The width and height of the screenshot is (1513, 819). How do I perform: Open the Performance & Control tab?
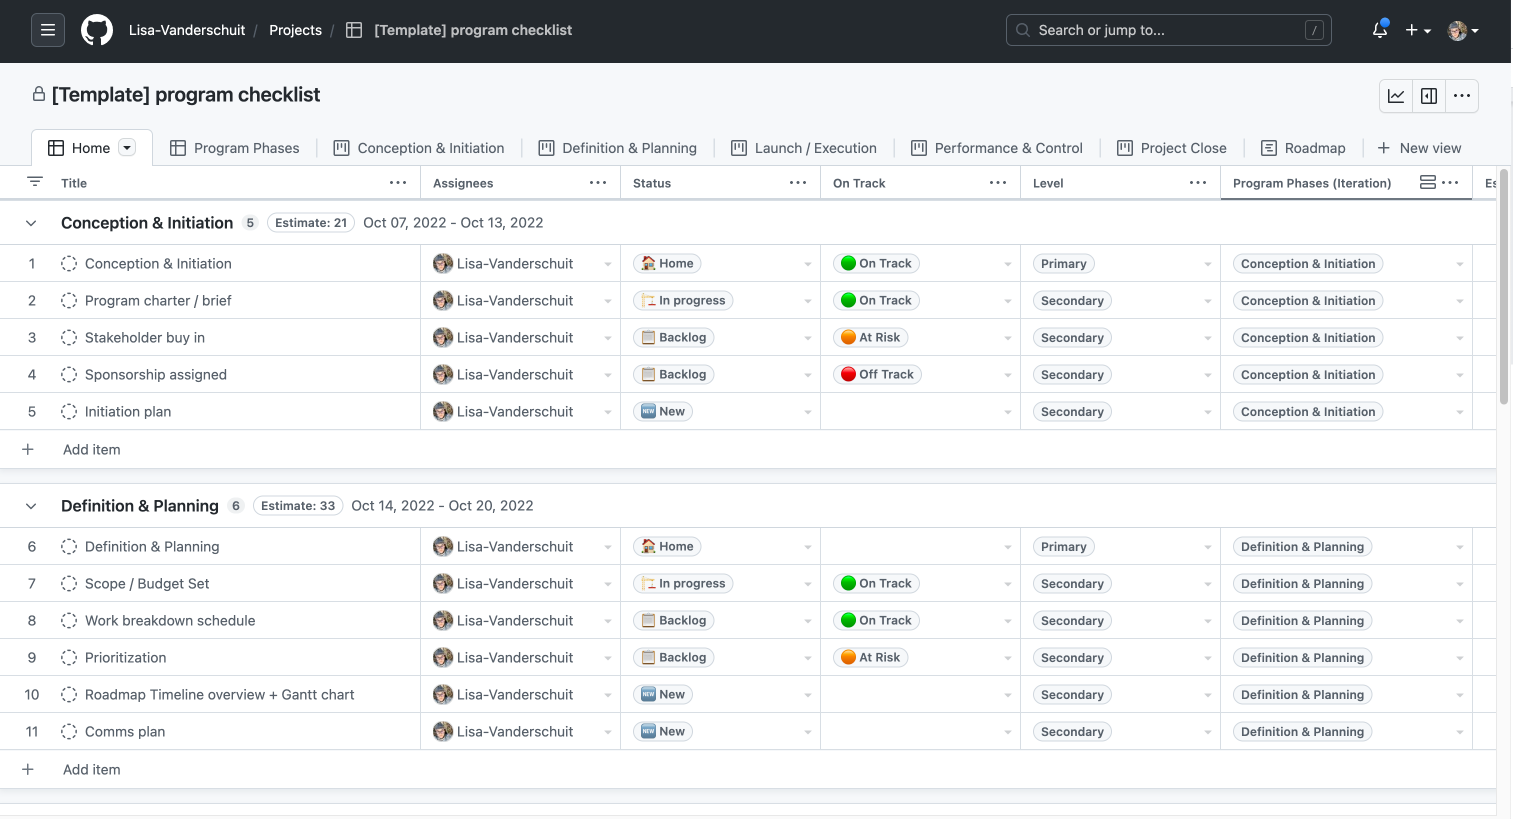tap(997, 148)
